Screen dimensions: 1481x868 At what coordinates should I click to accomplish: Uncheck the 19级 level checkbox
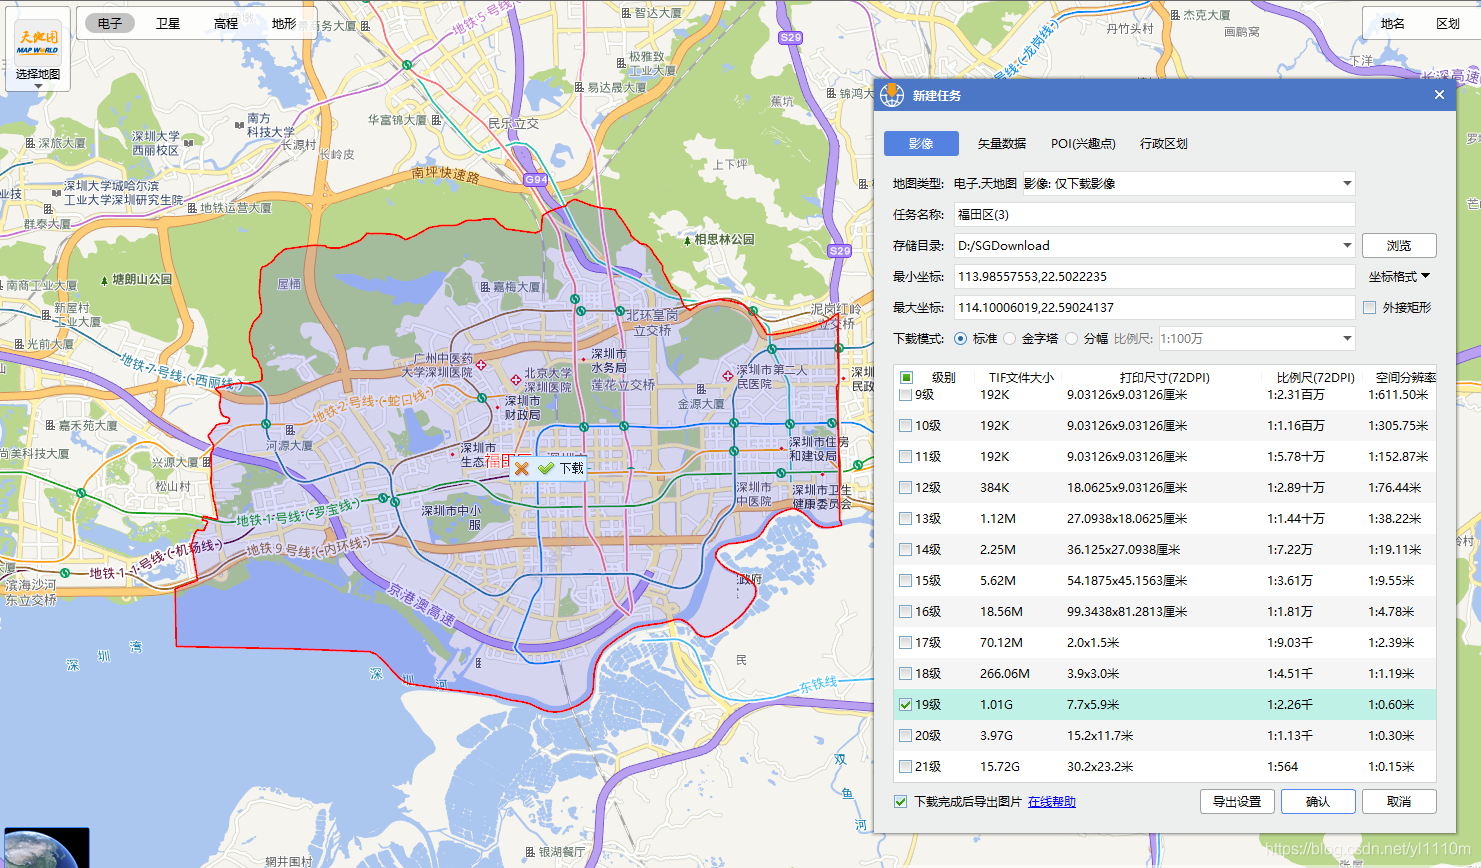point(905,704)
